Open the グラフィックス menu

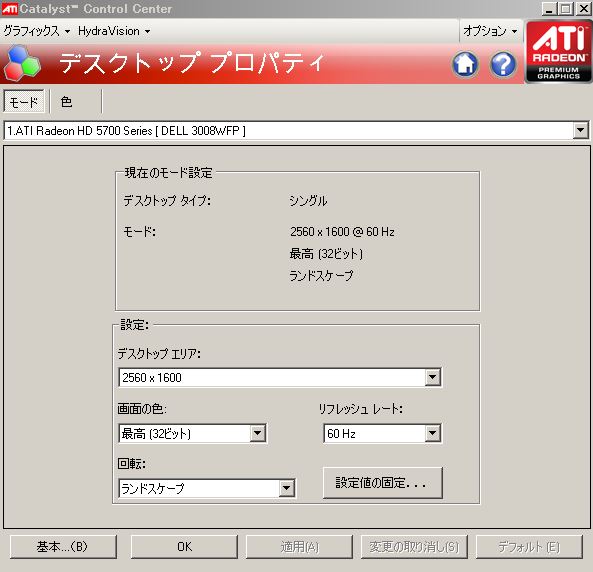(37, 31)
